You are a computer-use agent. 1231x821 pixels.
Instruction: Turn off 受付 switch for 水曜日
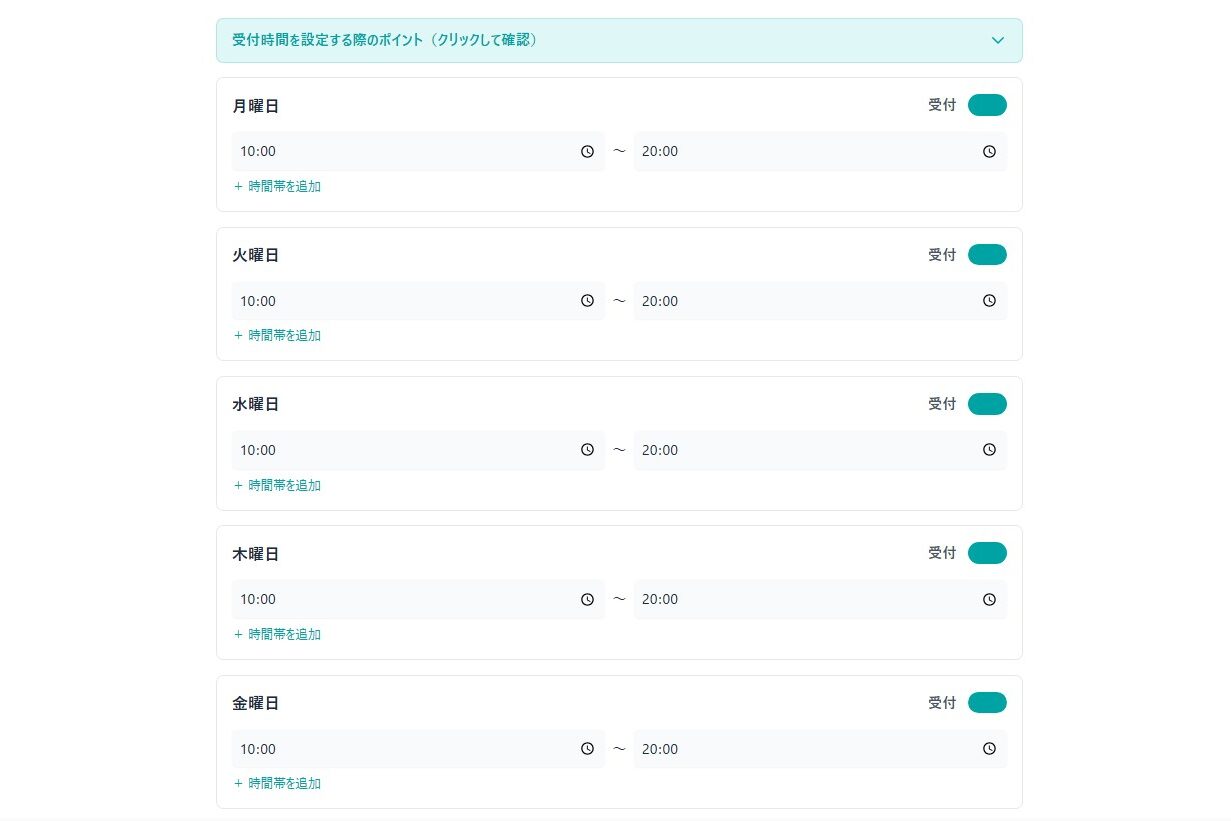point(987,404)
